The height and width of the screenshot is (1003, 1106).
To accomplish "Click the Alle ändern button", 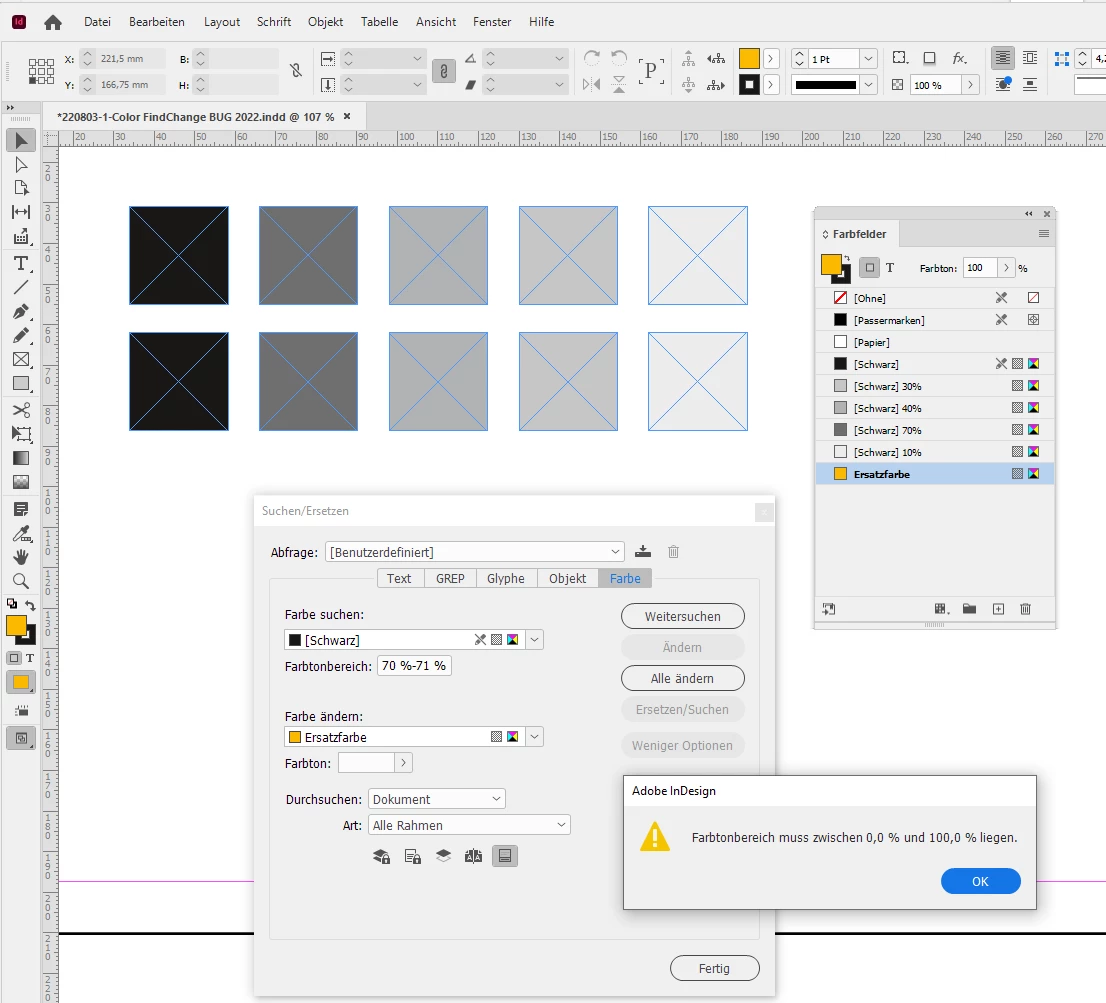I will (x=682, y=678).
